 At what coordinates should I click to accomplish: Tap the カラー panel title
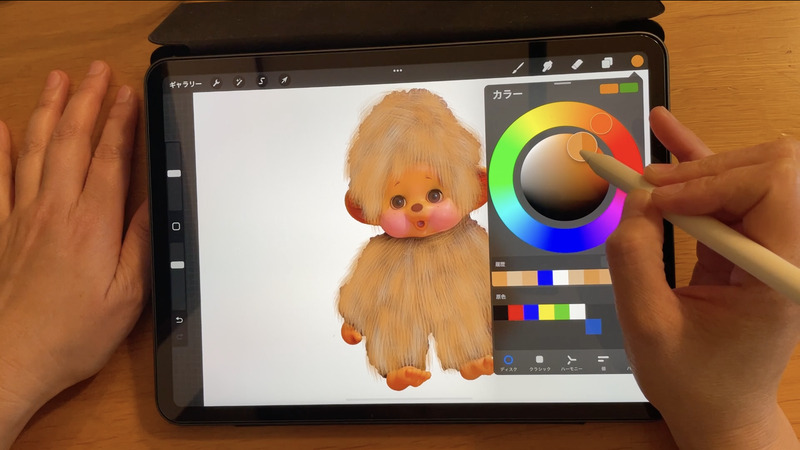pos(507,95)
